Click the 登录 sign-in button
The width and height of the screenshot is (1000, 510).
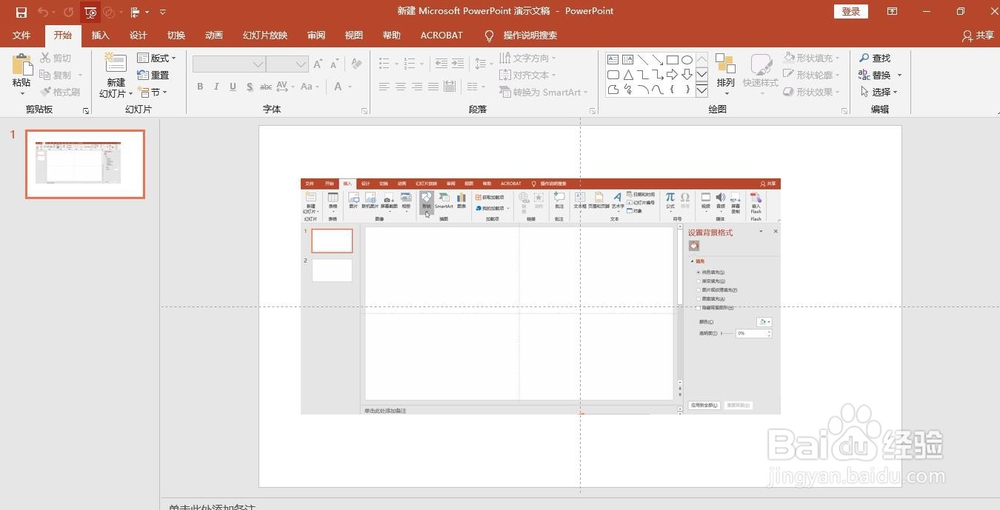851,11
